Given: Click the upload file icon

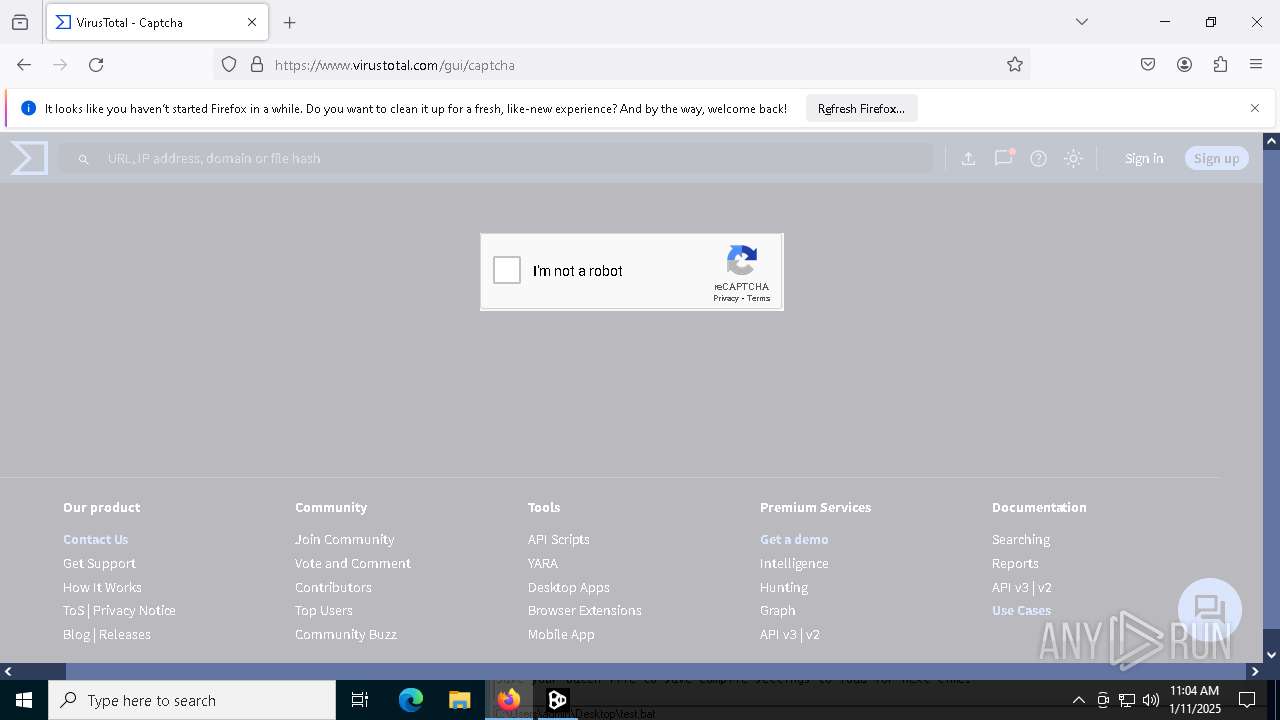Looking at the screenshot, I should click(968, 158).
